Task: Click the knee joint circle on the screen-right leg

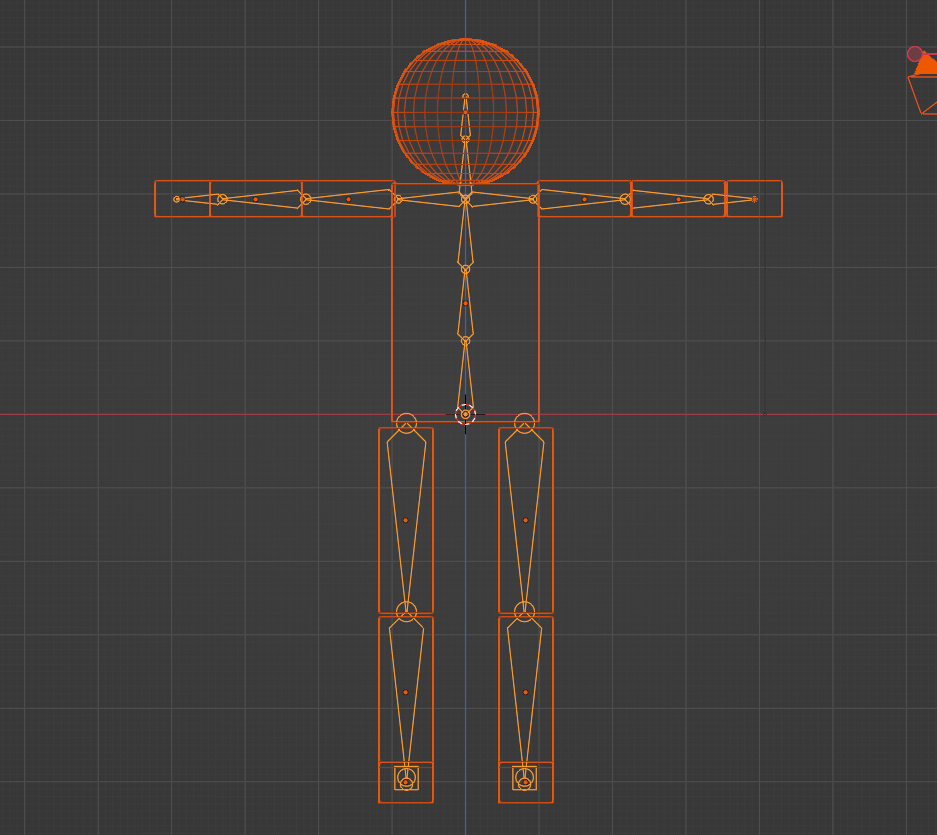Action: [524, 610]
